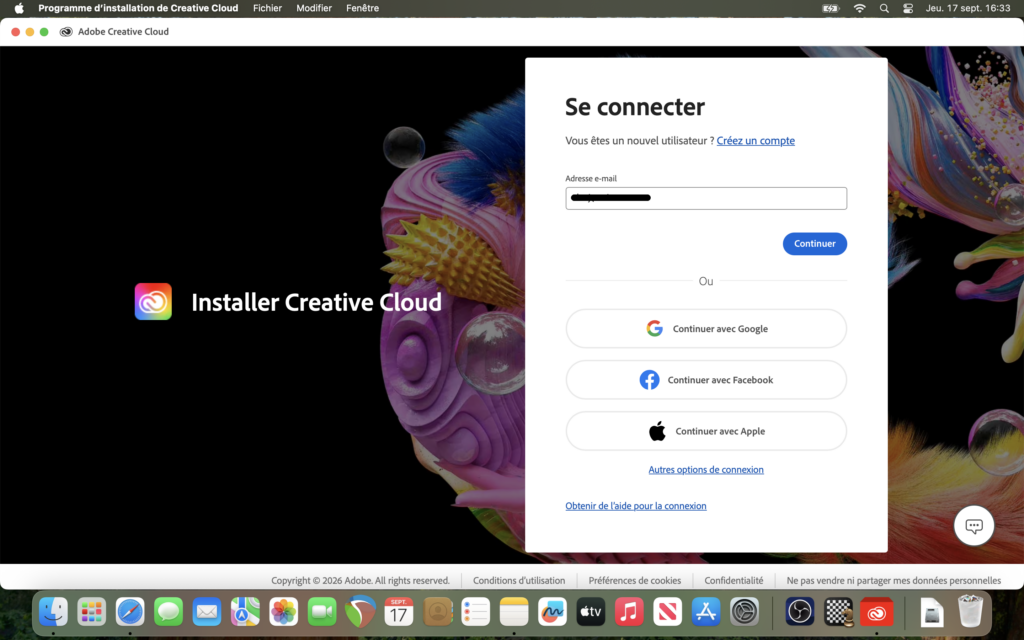Open Reminders from the dock
This screenshot has width=1024, height=640.
pyautogui.click(x=475, y=612)
